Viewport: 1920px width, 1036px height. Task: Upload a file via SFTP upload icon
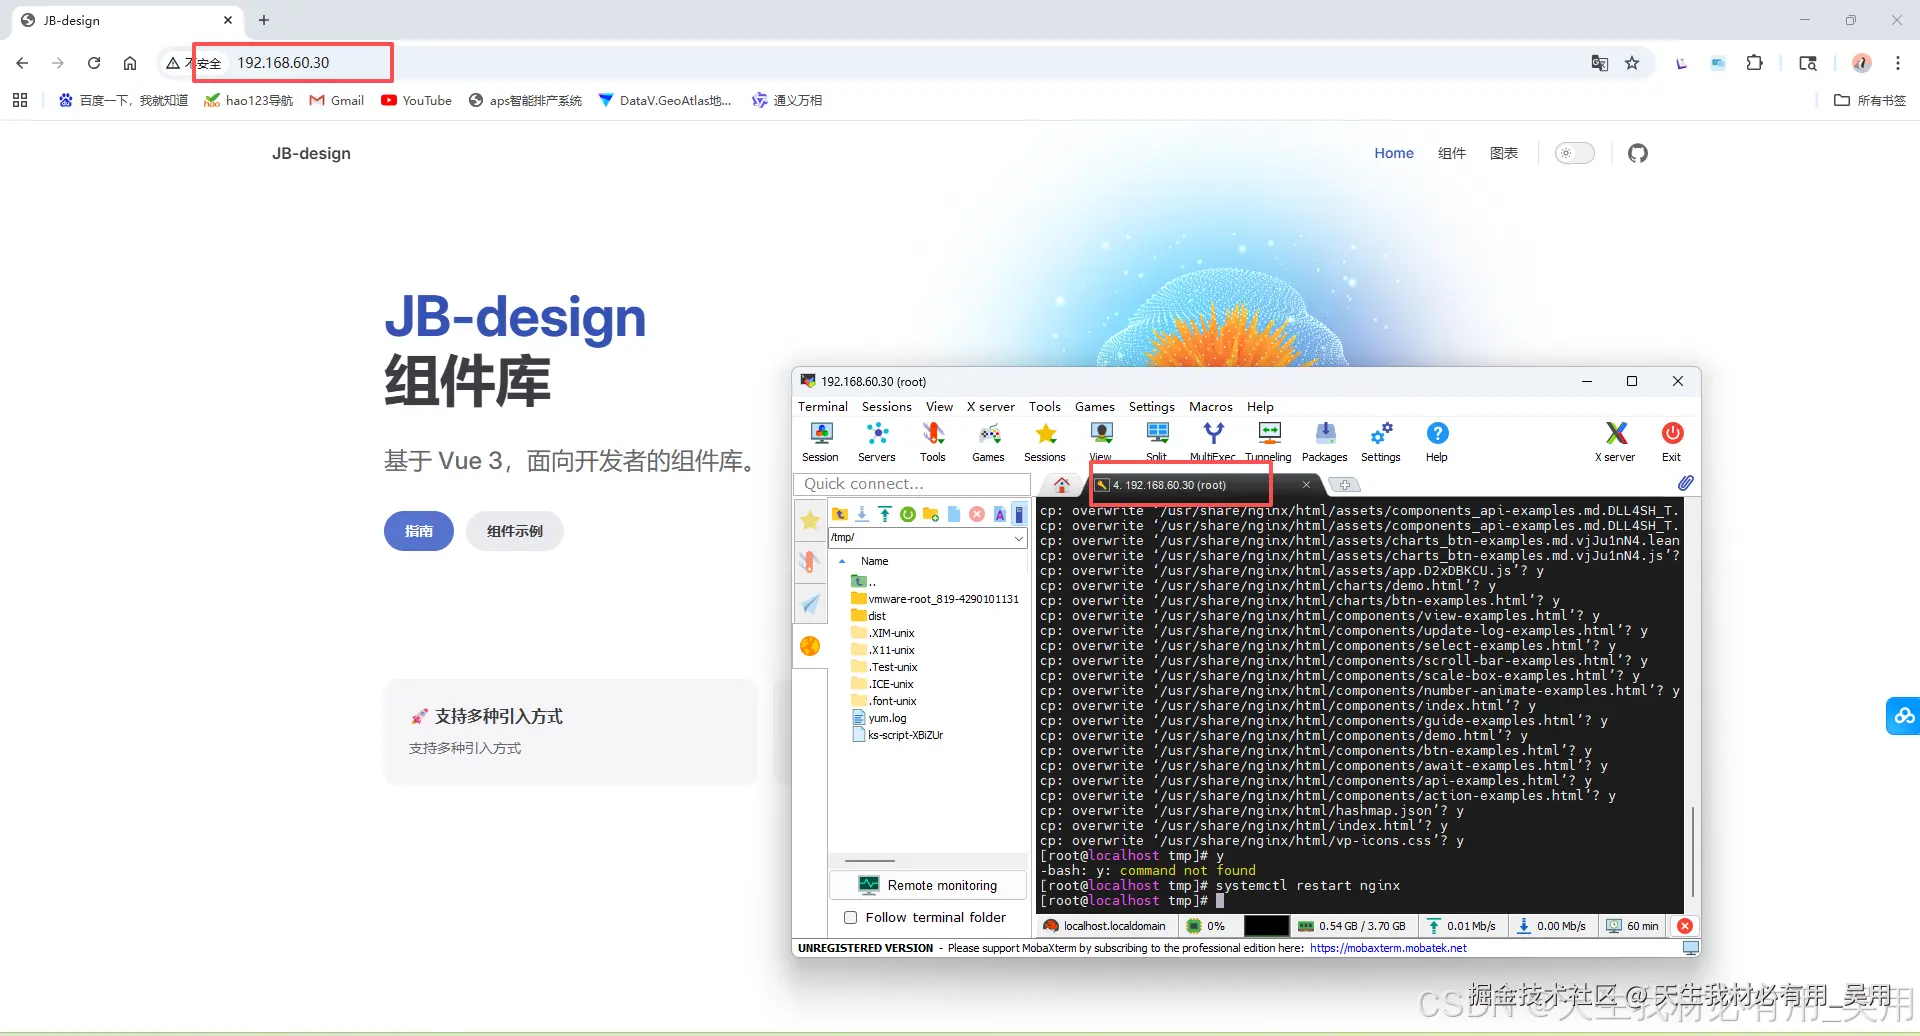click(885, 513)
